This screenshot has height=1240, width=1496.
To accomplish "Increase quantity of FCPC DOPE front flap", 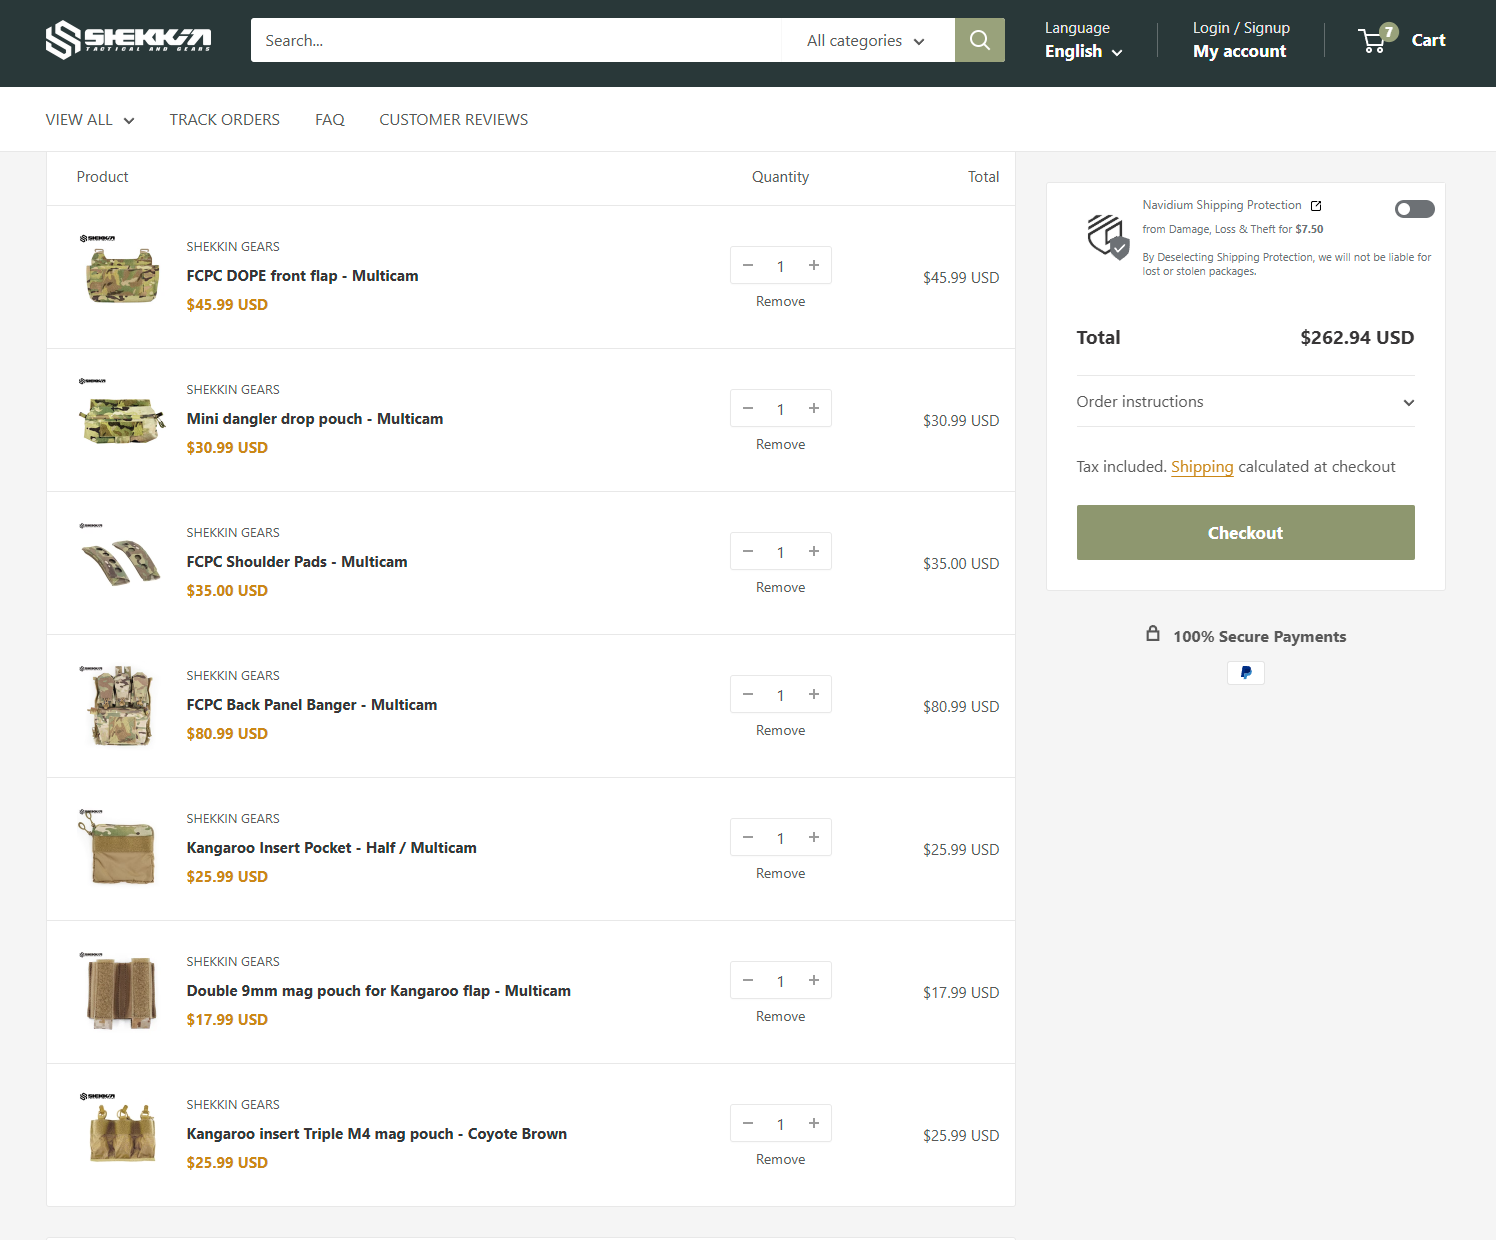I will click(814, 265).
